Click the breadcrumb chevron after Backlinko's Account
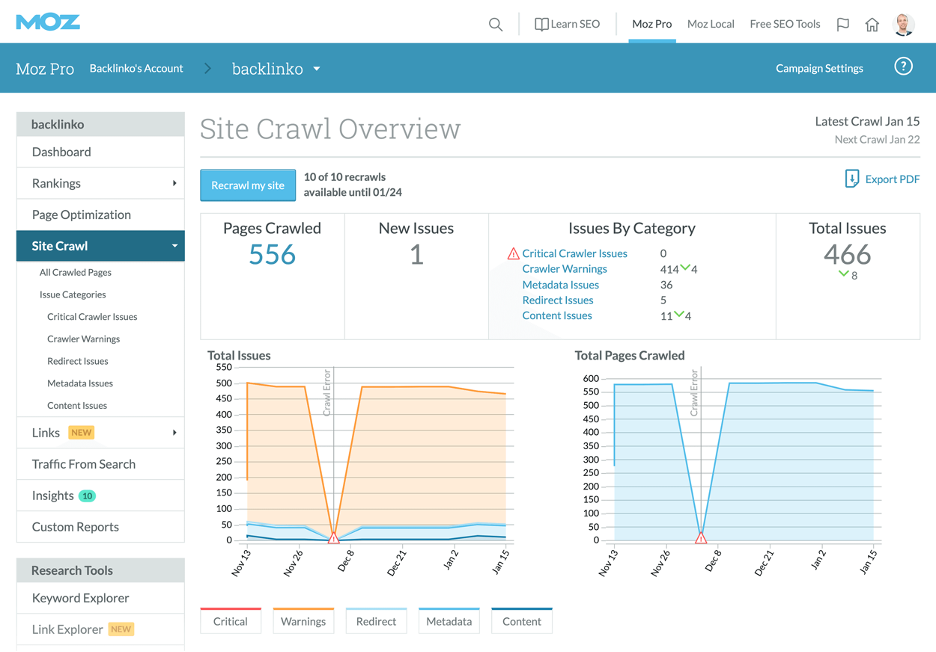This screenshot has height=652, width=936. [x=208, y=69]
